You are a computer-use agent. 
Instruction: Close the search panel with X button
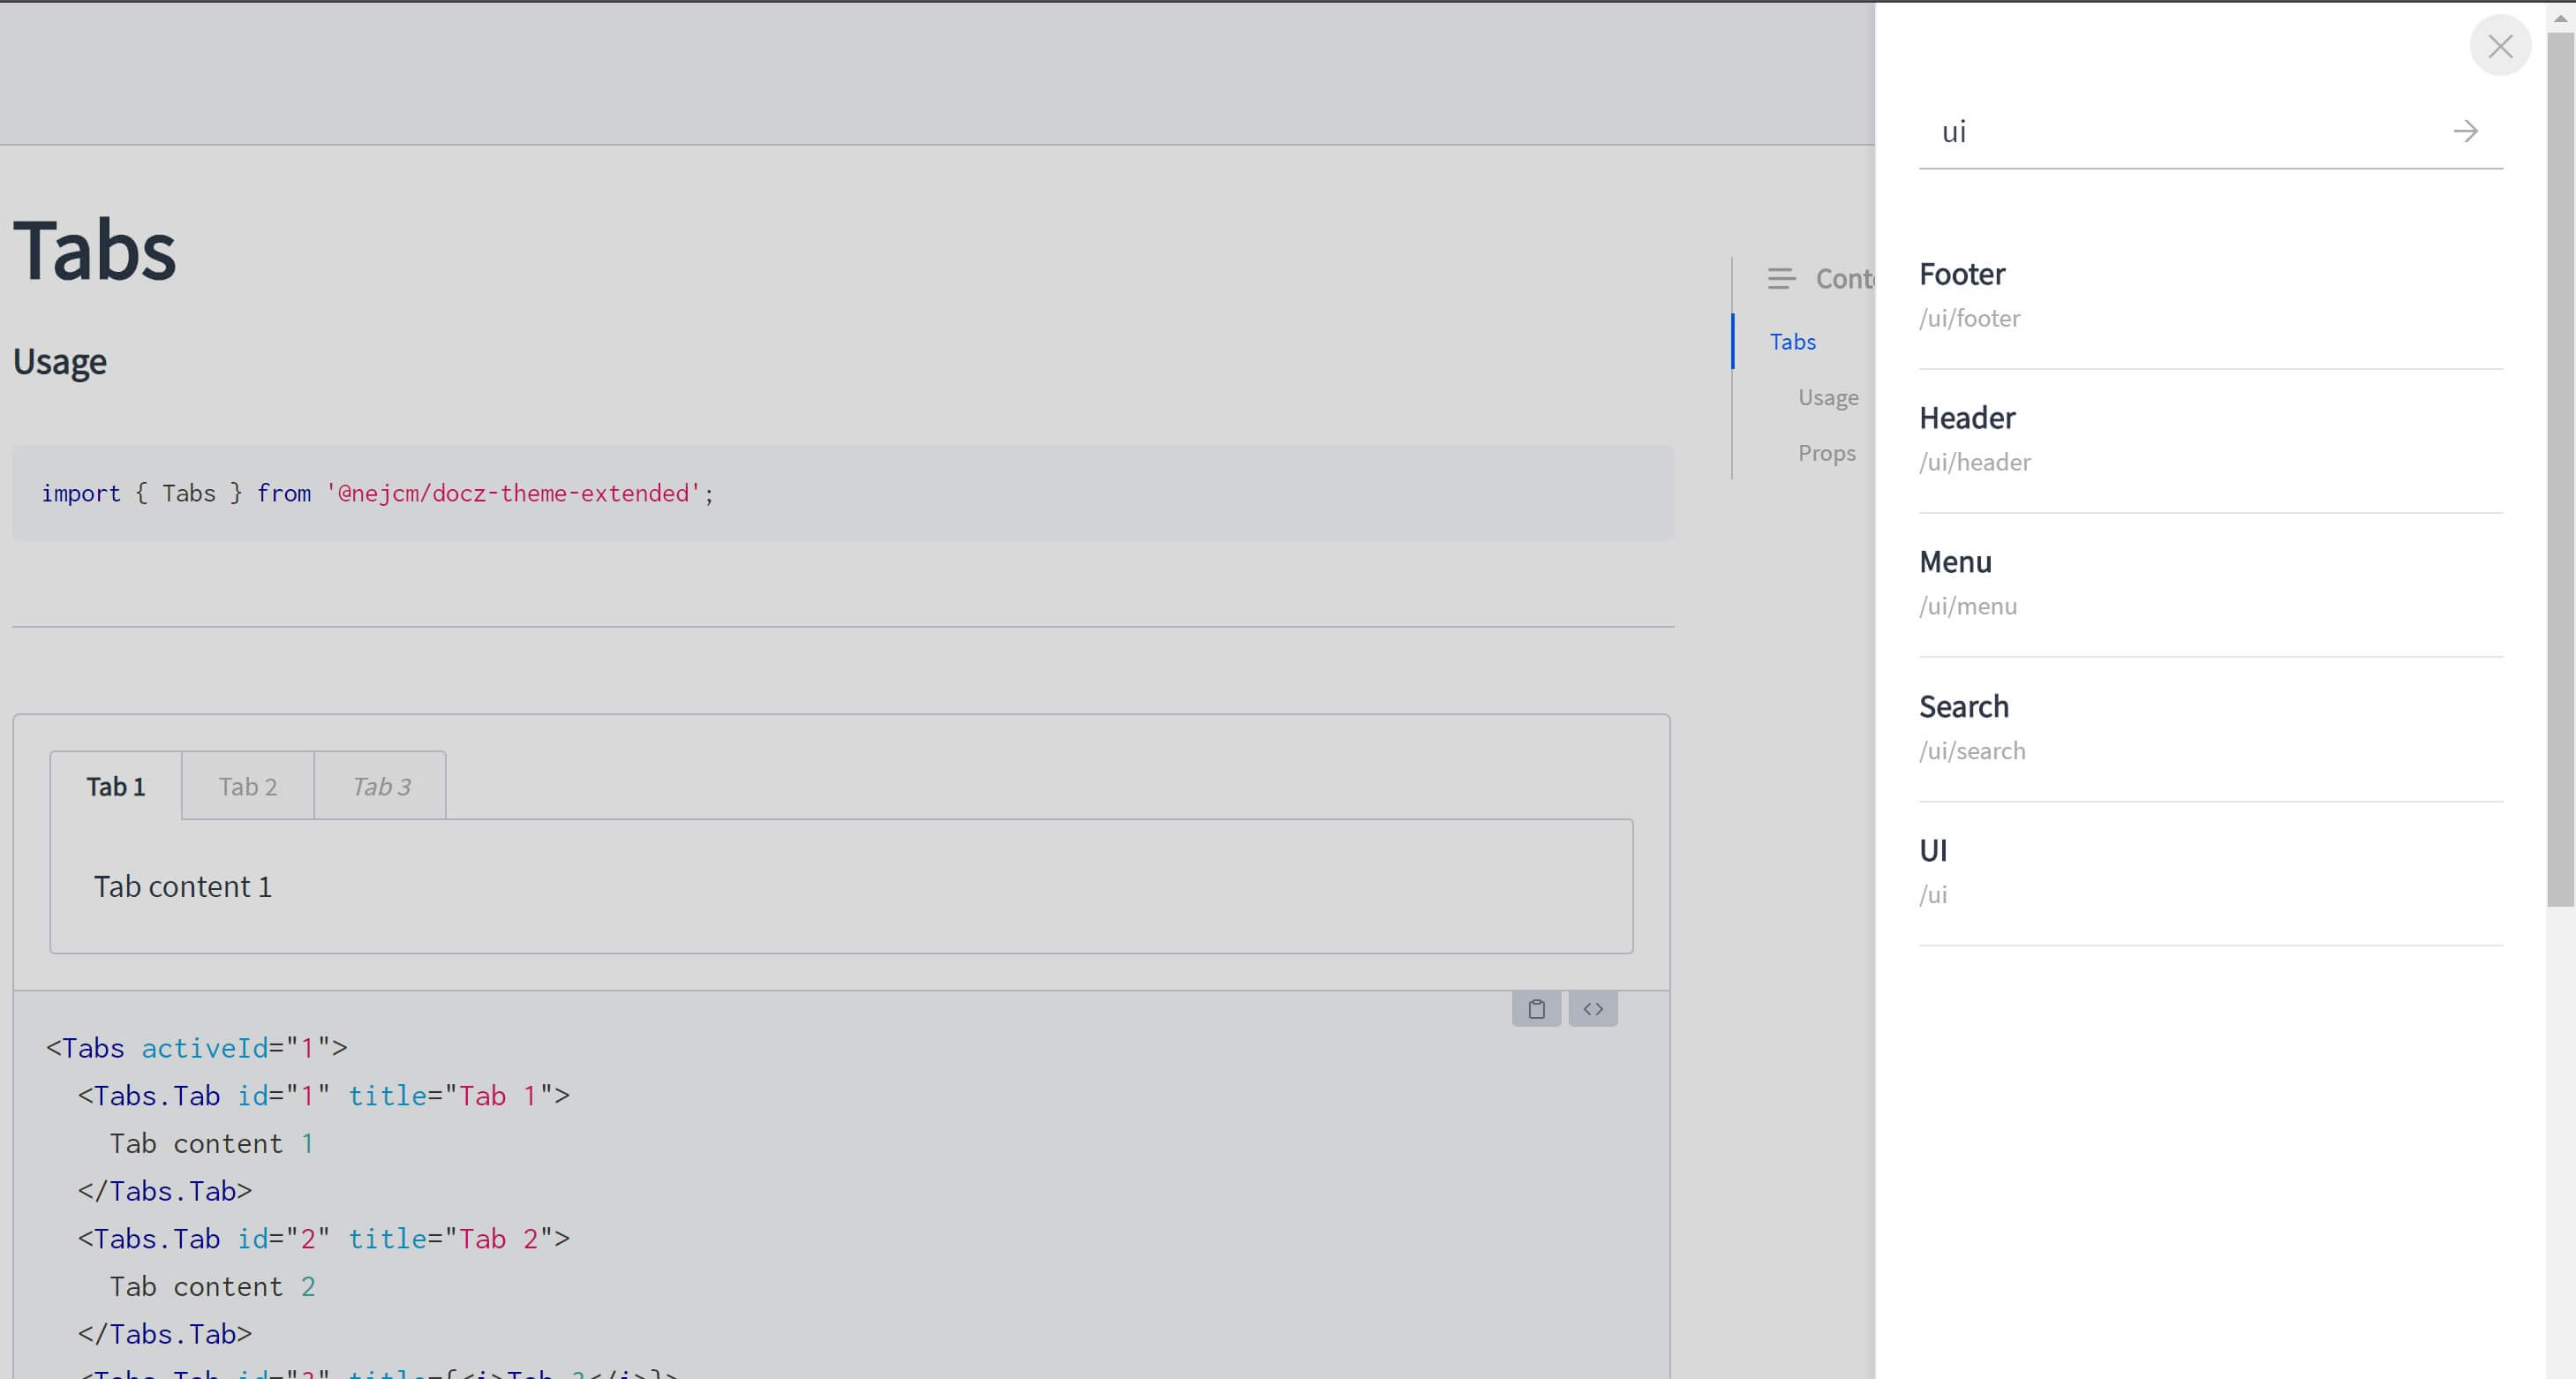[2500, 46]
